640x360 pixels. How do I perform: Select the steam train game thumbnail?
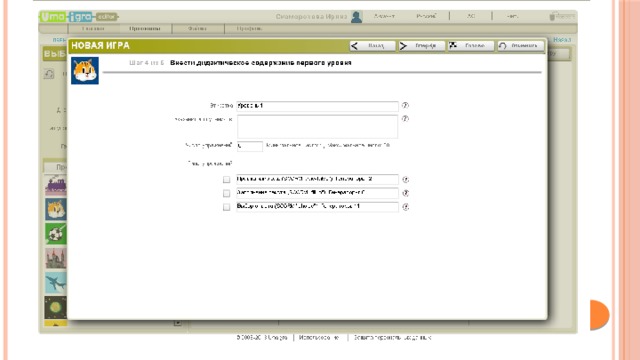tap(56, 185)
